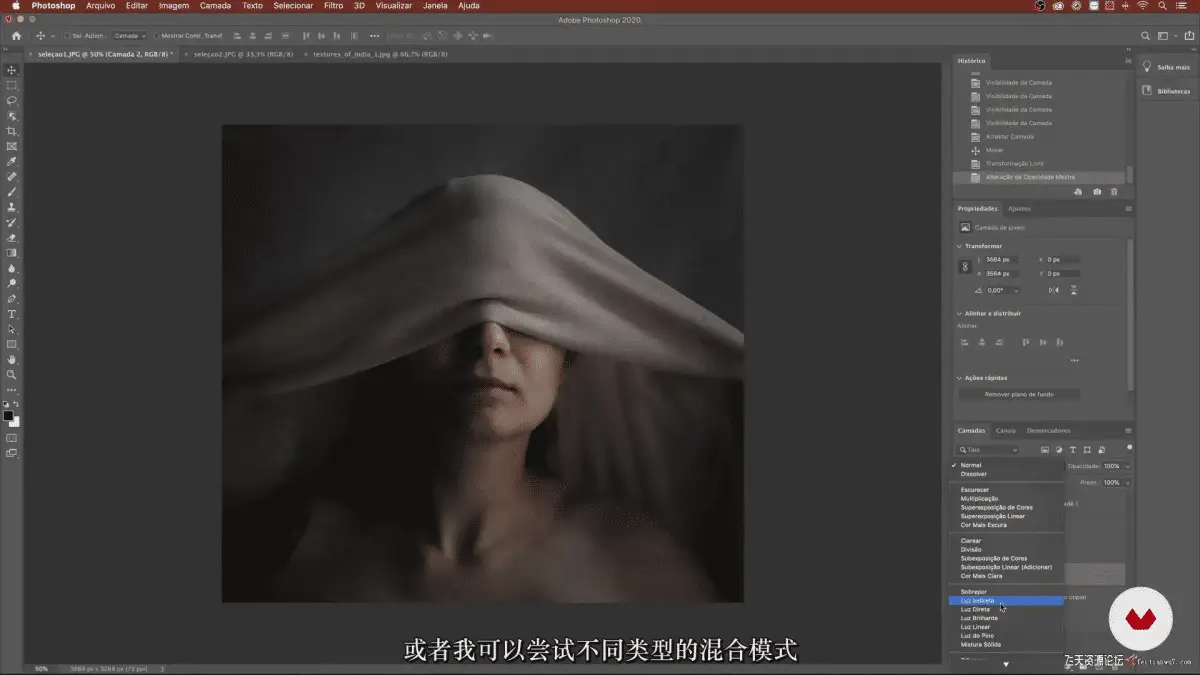
Task: Toggle layer filtering on/off switch
Action: click(1129, 448)
